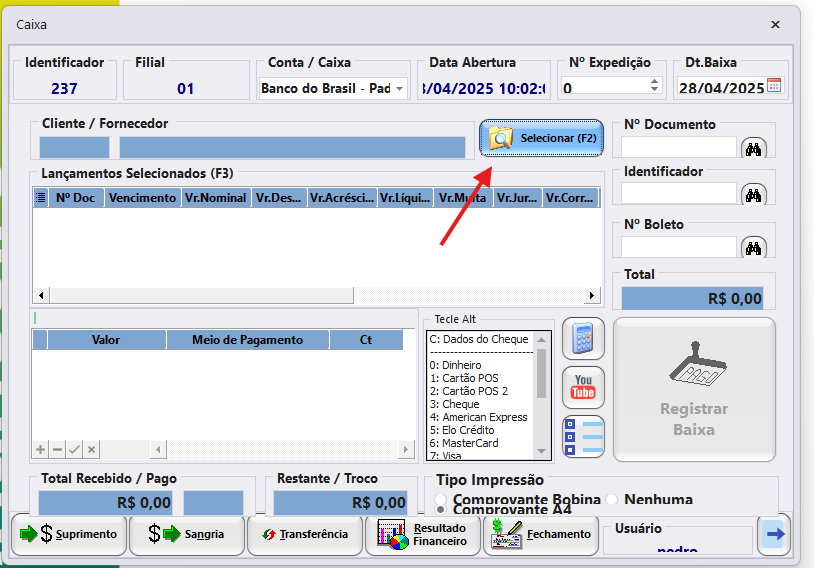The height and width of the screenshot is (568, 814).
Task: Open Sangria cash withdrawal button
Action: pyautogui.click(x=186, y=534)
